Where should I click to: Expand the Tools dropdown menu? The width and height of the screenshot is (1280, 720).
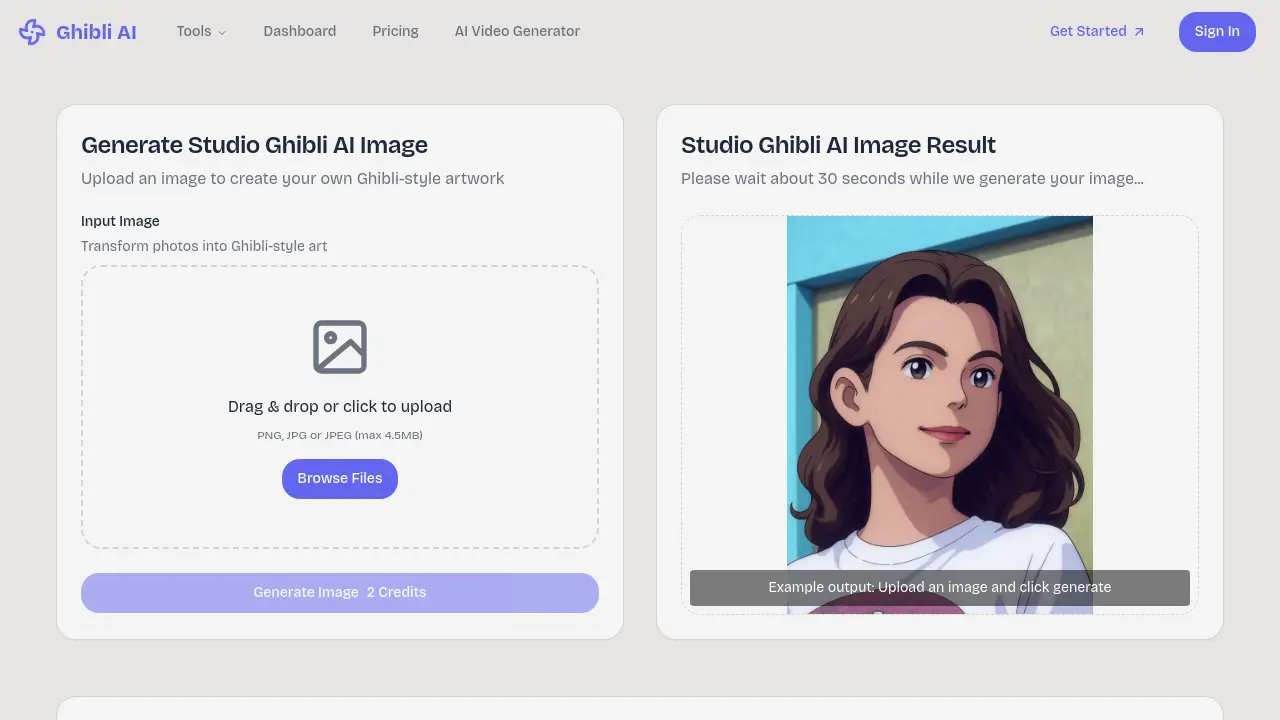click(200, 31)
